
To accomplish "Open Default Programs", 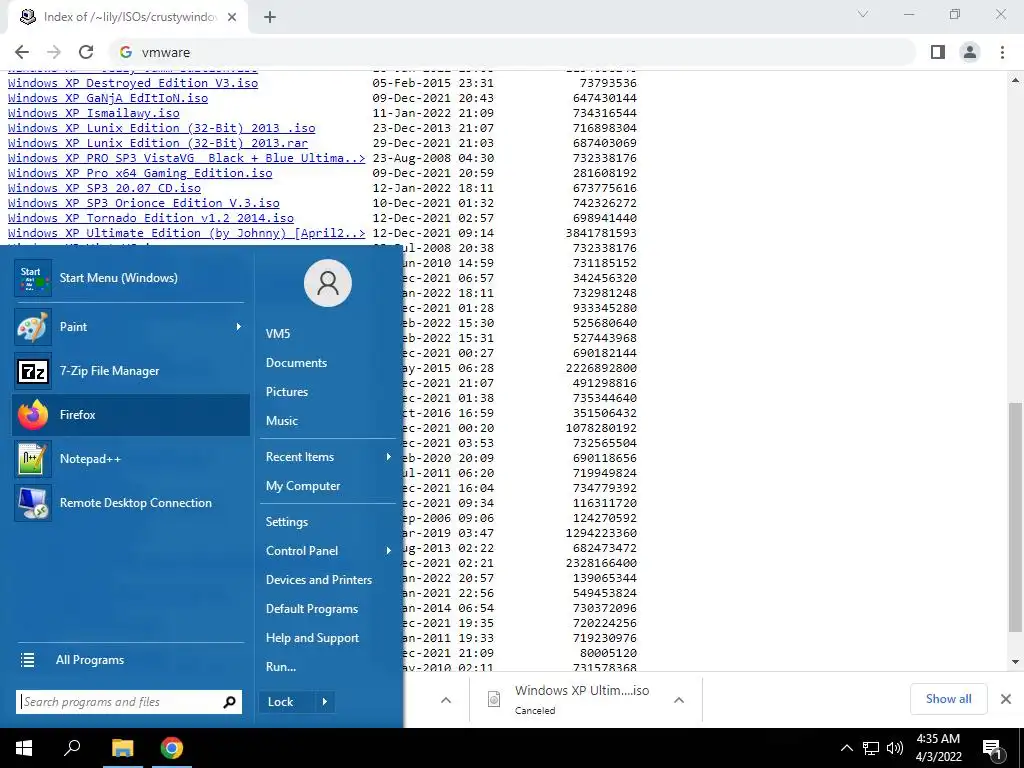I will (312, 609).
